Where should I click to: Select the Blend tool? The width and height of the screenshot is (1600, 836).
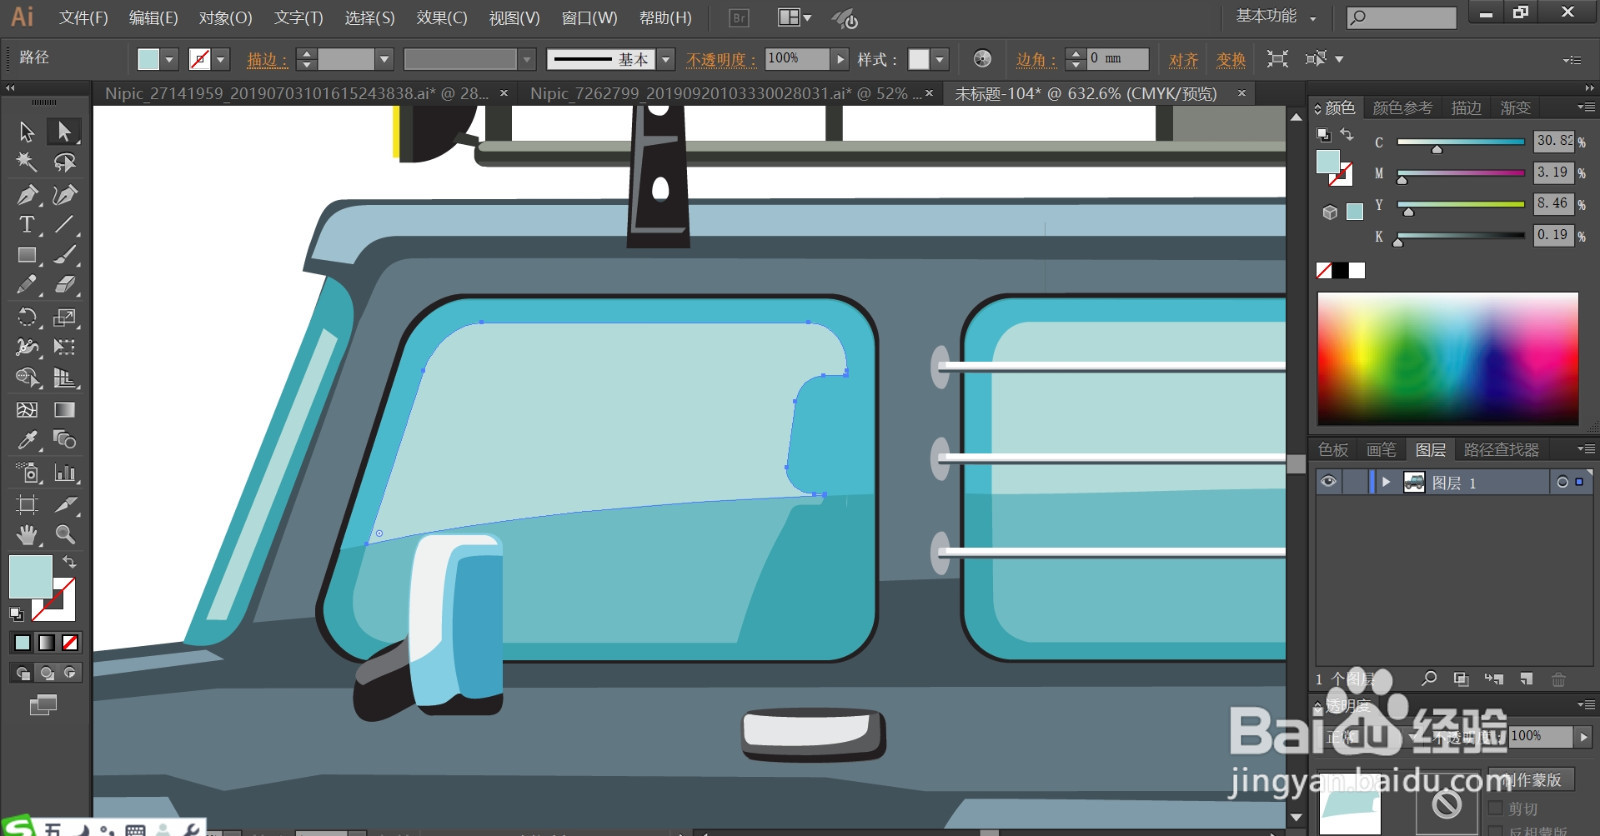(x=64, y=440)
